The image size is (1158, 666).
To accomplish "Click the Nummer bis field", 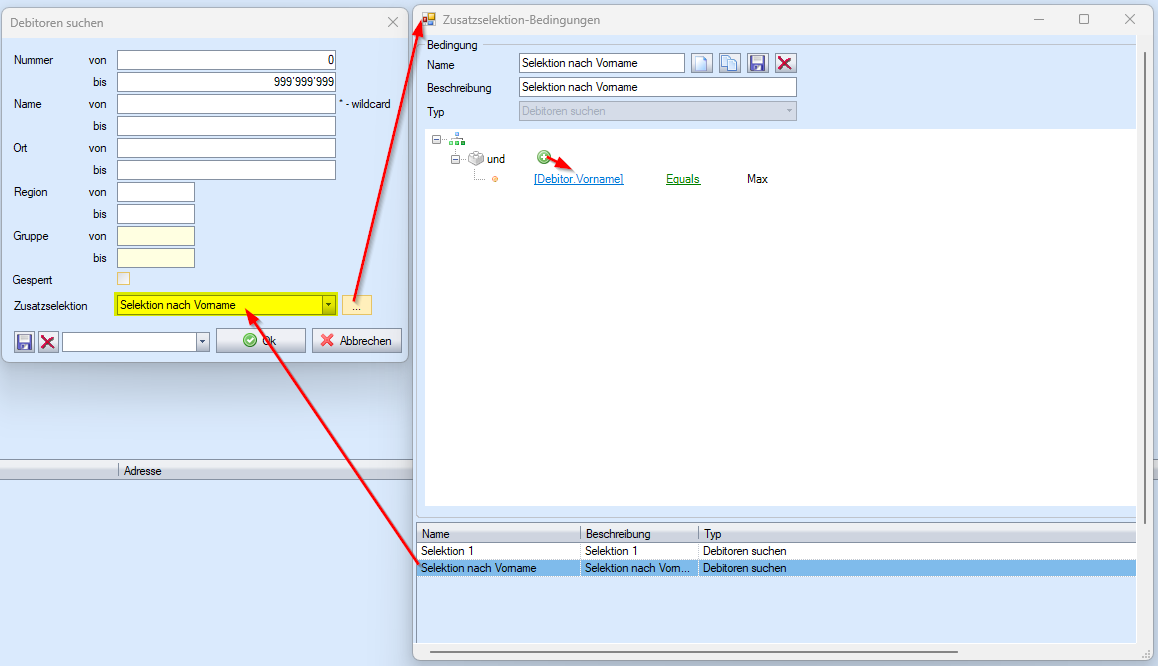I will 226,82.
